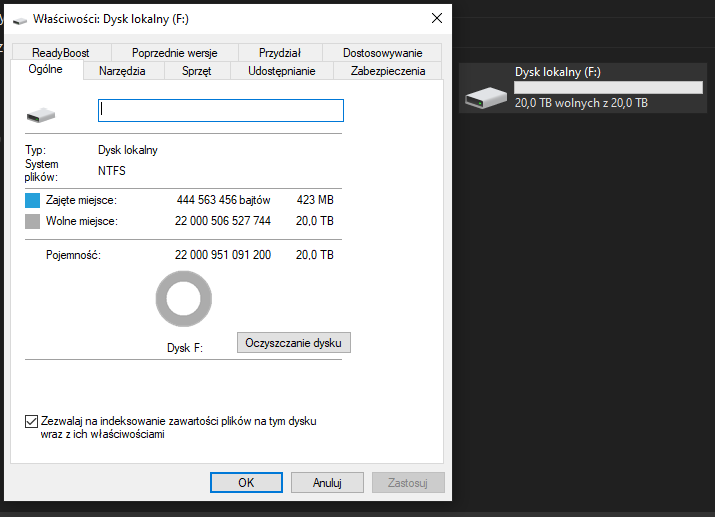Select the Przydział tab
The height and width of the screenshot is (517, 715).
pyautogui.click(x=281, y=53)
